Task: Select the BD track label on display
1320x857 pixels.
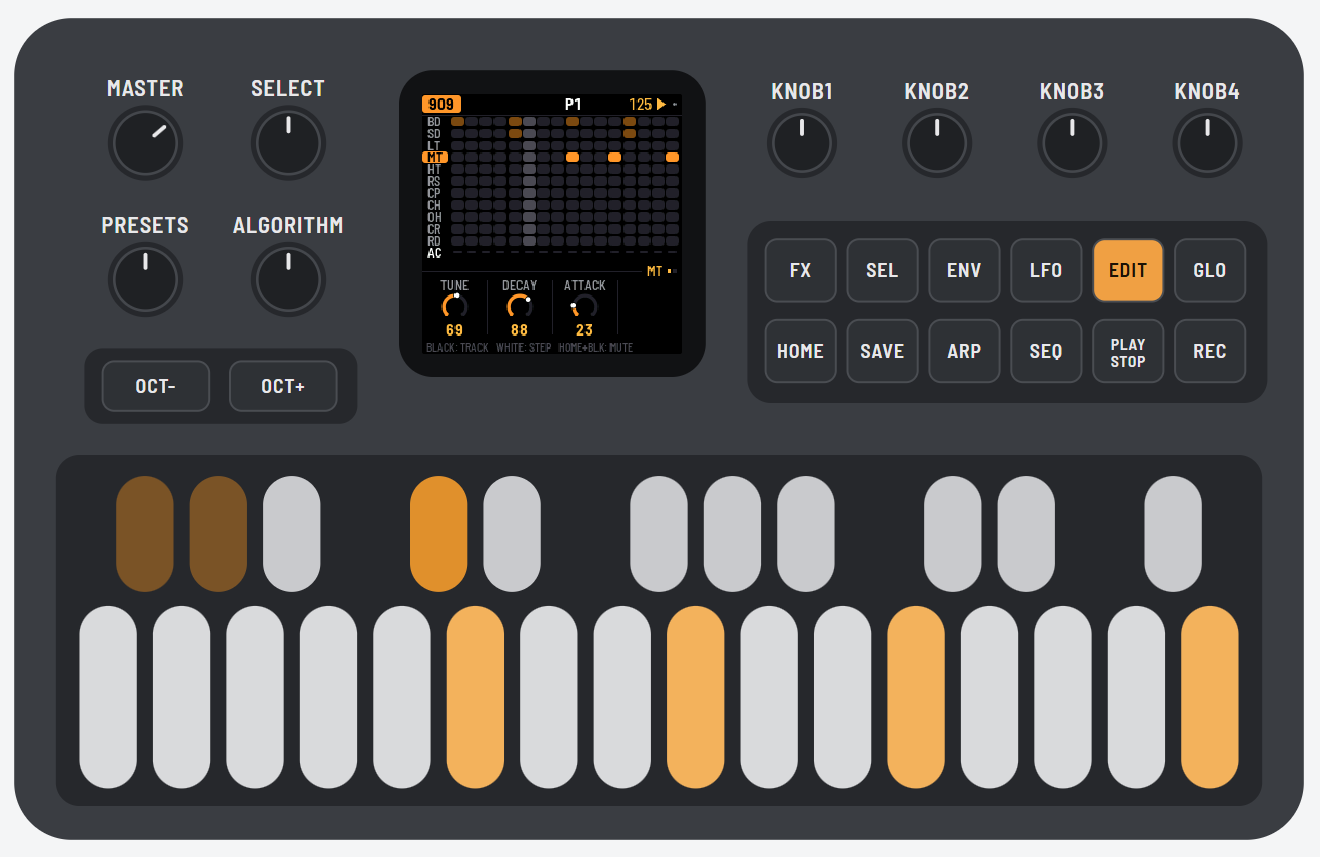Action: (x=434, y=122)
